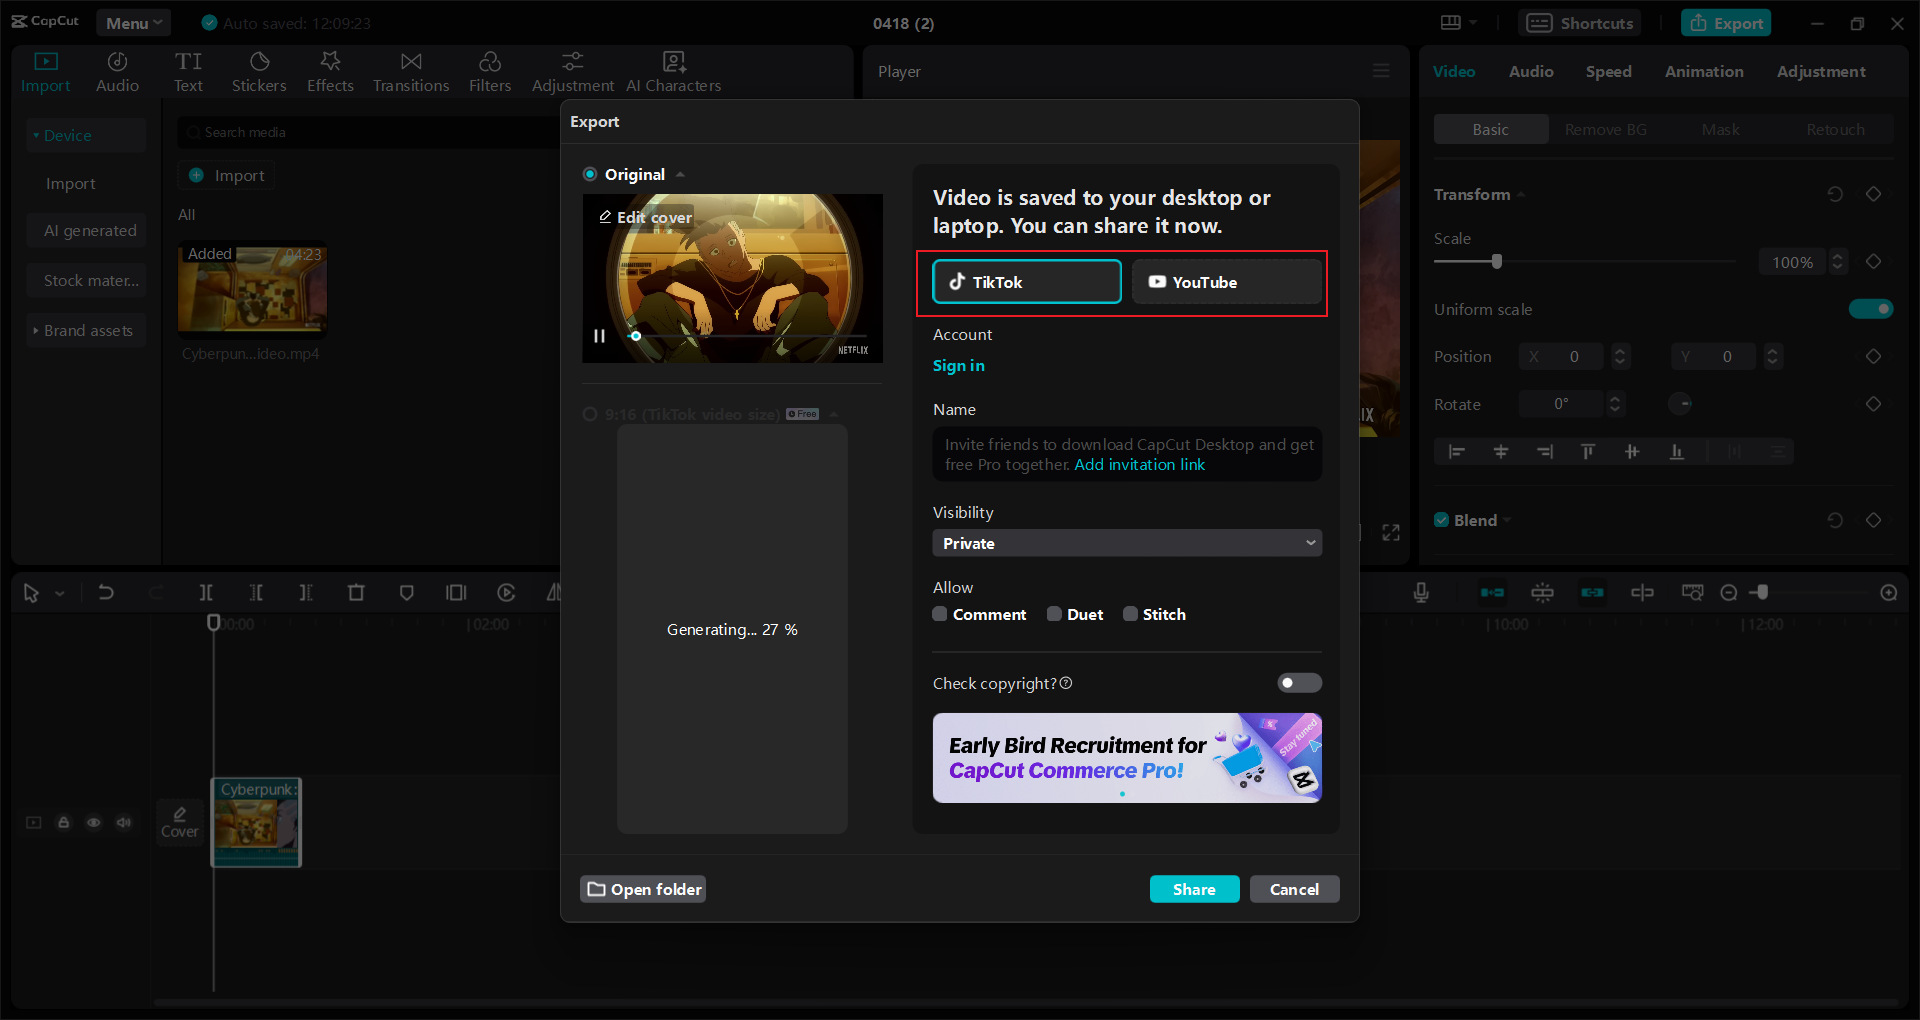1920x1020 pixels.
Task: Enable the Duet checkbox
Action: (1054, 614)
